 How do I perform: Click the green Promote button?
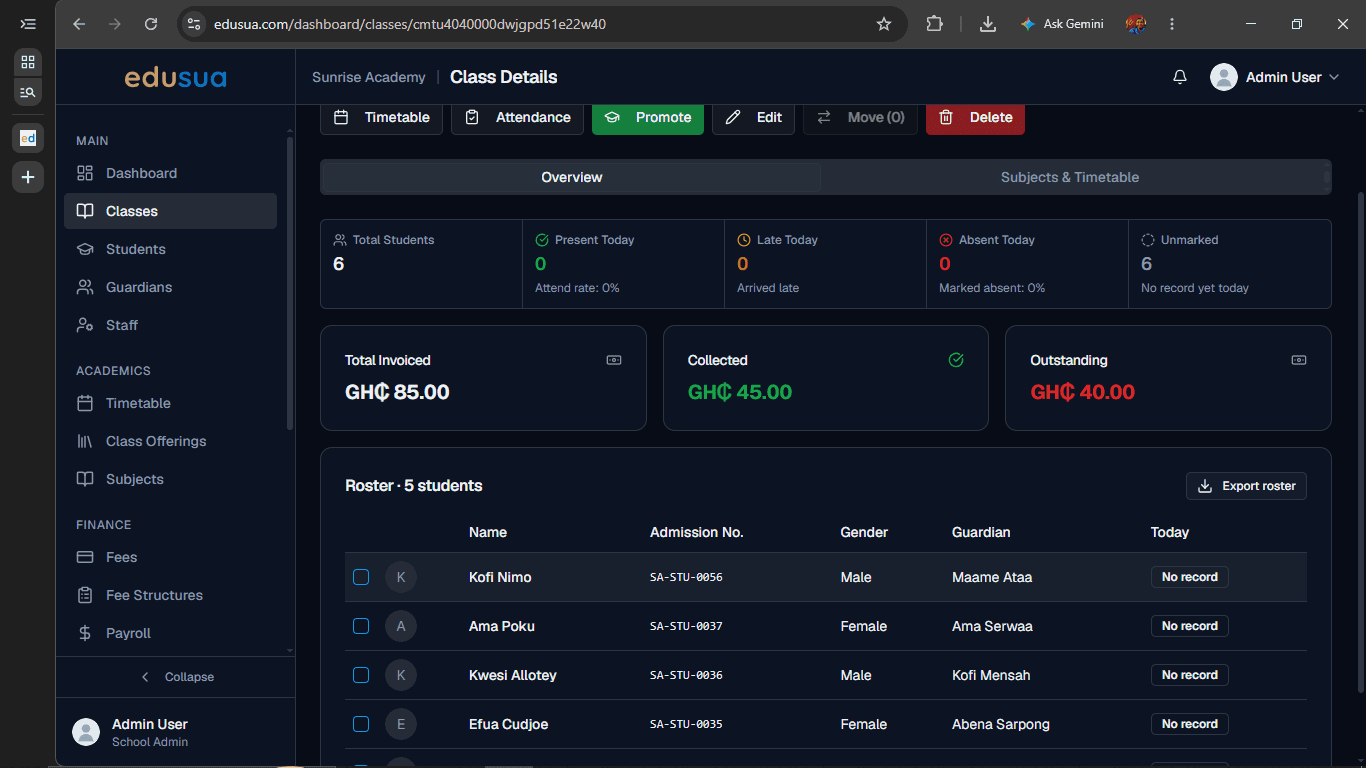click(x=648, y=117)
